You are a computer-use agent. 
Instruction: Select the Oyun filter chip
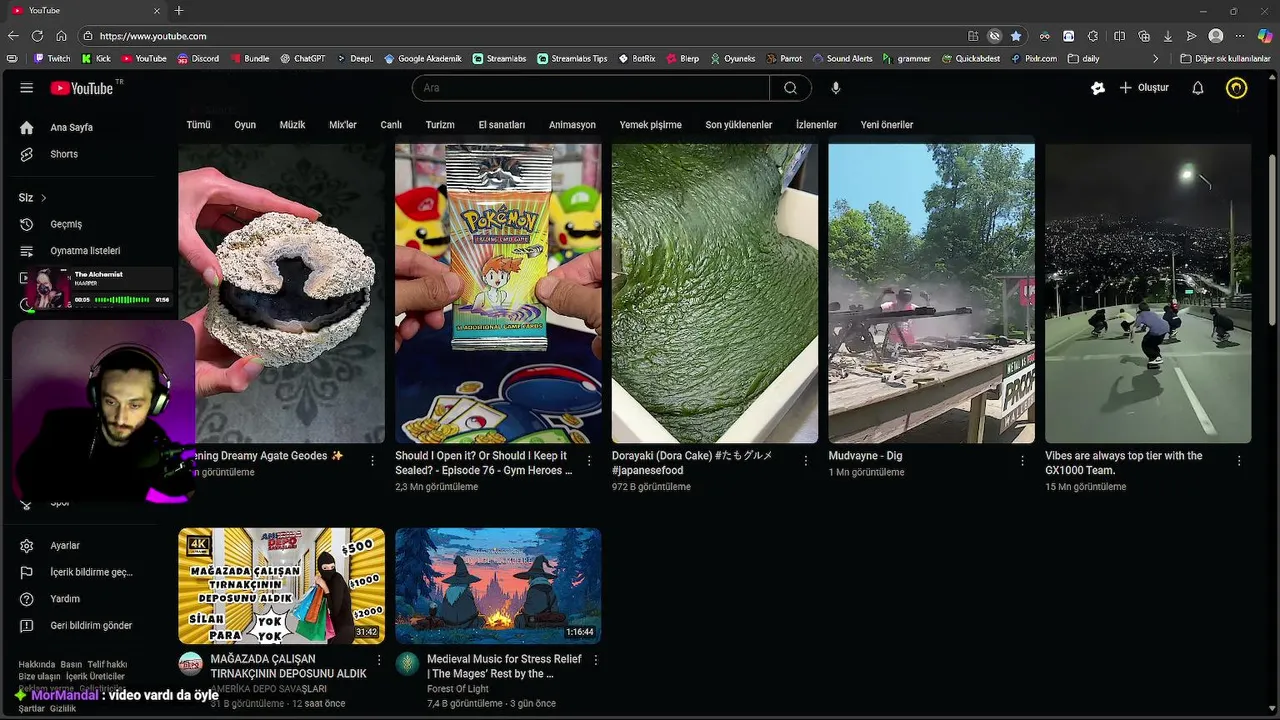pos(245,125)
